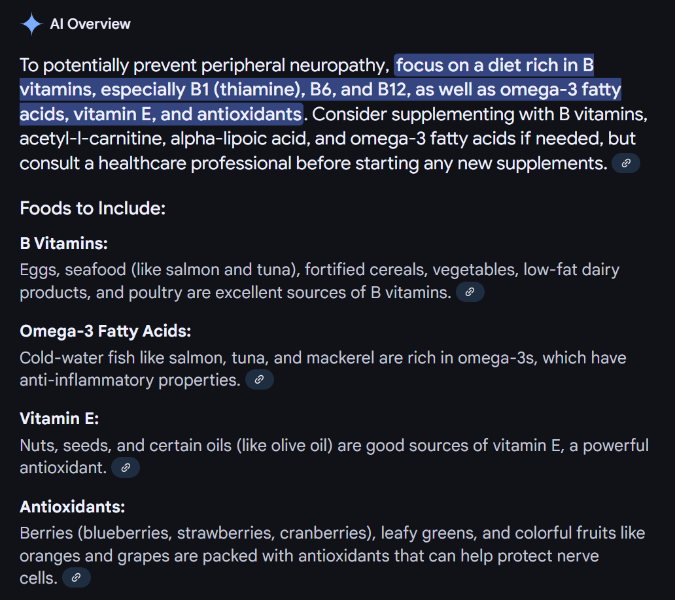Image resolution: width=675 pixels, height=600 pixels.
Task: Open source link after 'nerve cells.'
Action: pyautogui.click(x=76, y=578)
